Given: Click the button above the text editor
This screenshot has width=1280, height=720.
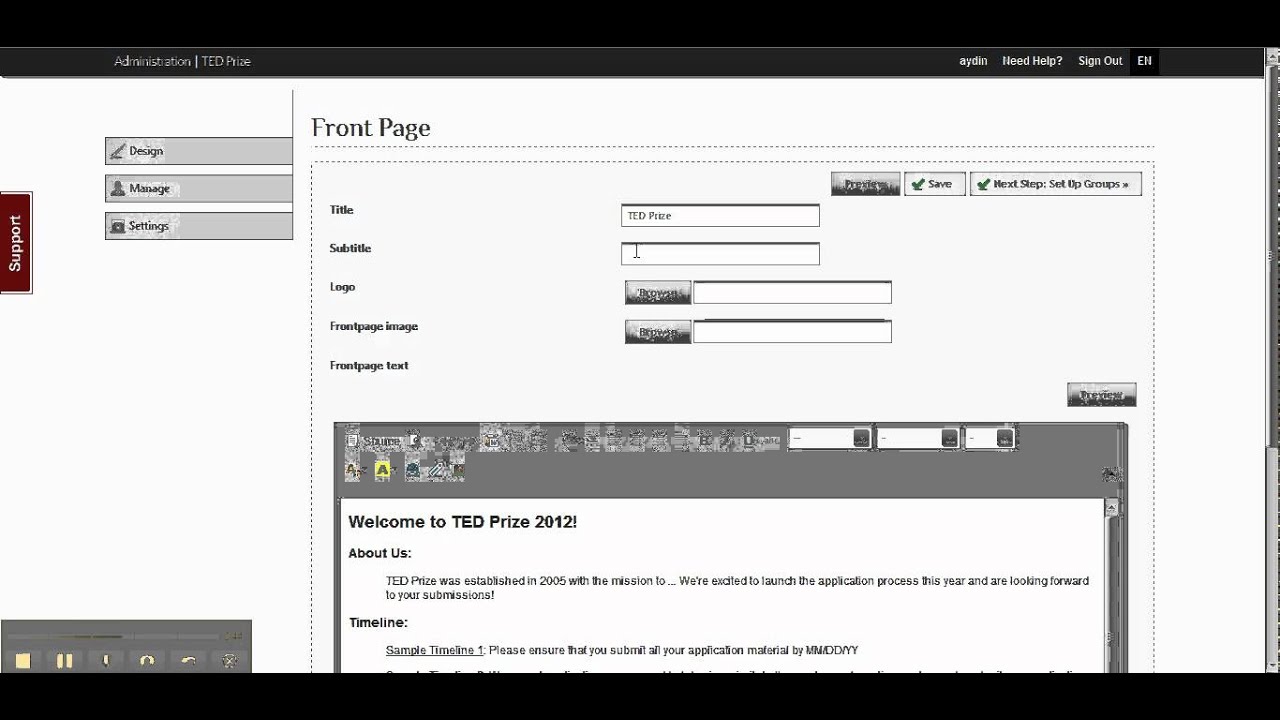Looking at the screenshot, I should click(x=1101, y=395).
